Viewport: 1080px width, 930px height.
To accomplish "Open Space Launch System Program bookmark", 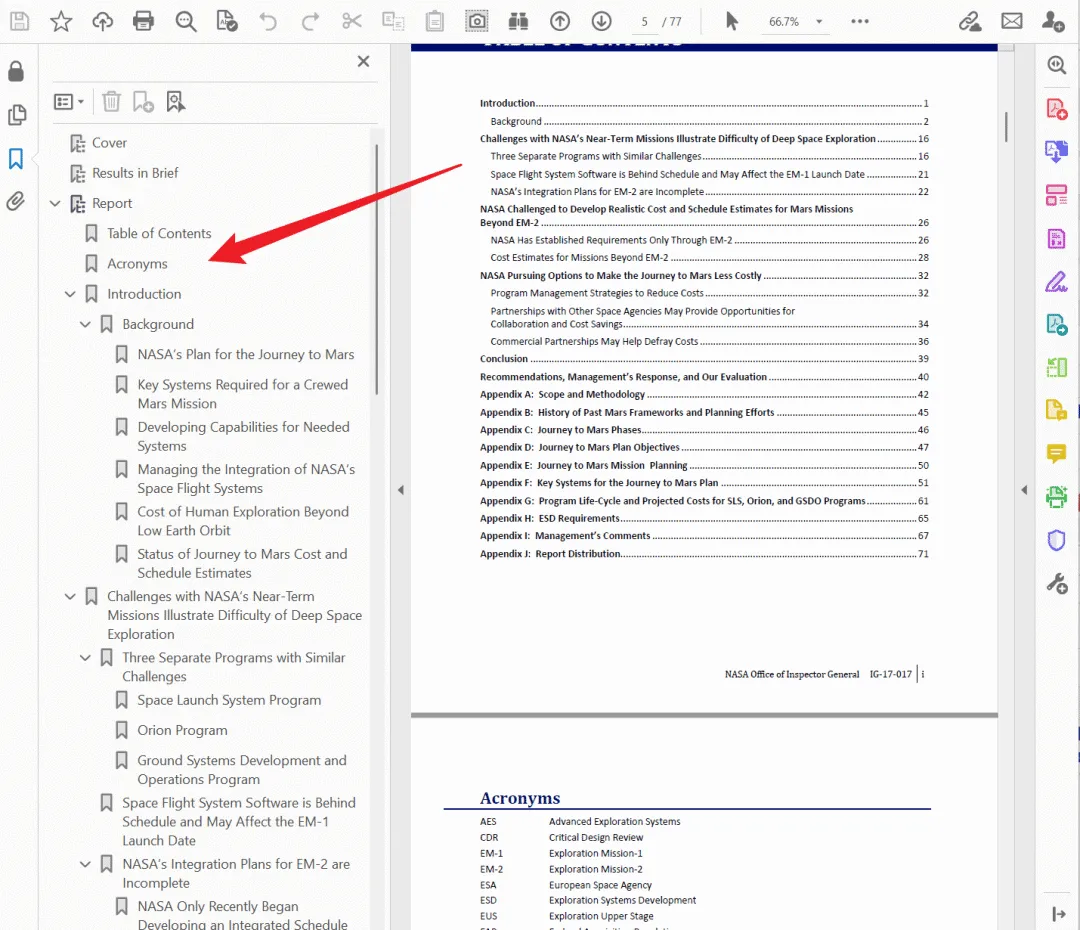I will 229,700.
